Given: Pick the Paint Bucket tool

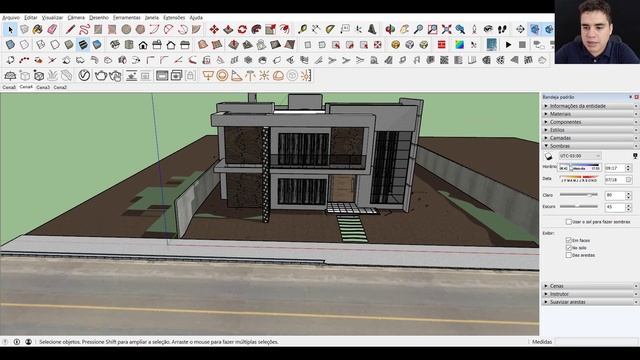Looking at the screenshot, I should click(38, 29).
